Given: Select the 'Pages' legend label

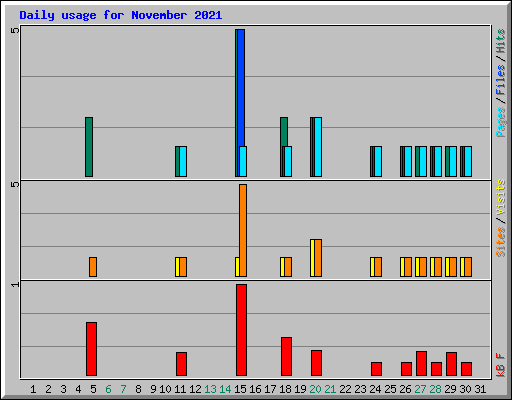Looking at the screenshot, I should 501,122.
